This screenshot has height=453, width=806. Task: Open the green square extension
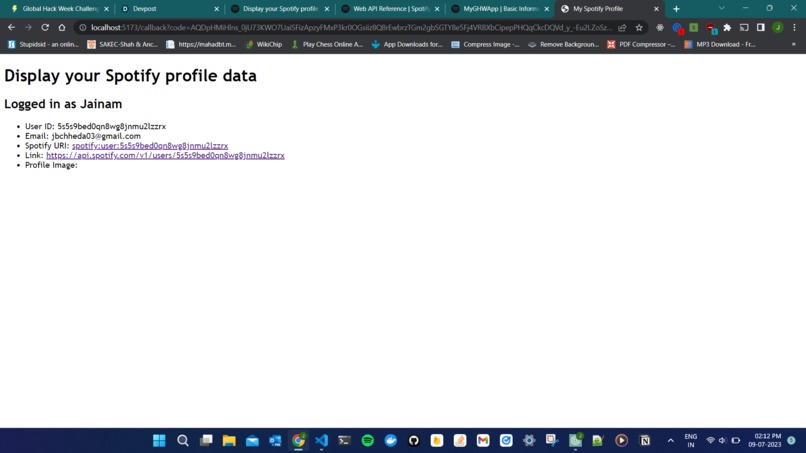(x=693, y=27)
